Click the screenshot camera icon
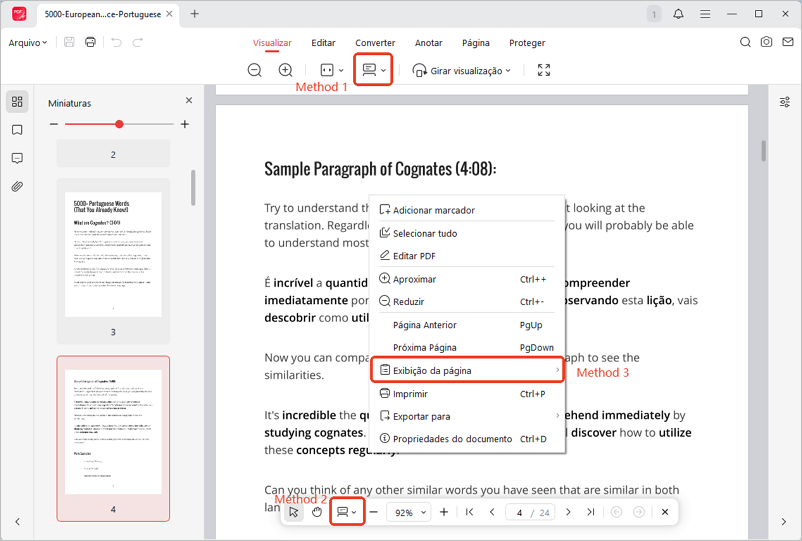Viewport: 802px width, 541px height. coord(766,42)
